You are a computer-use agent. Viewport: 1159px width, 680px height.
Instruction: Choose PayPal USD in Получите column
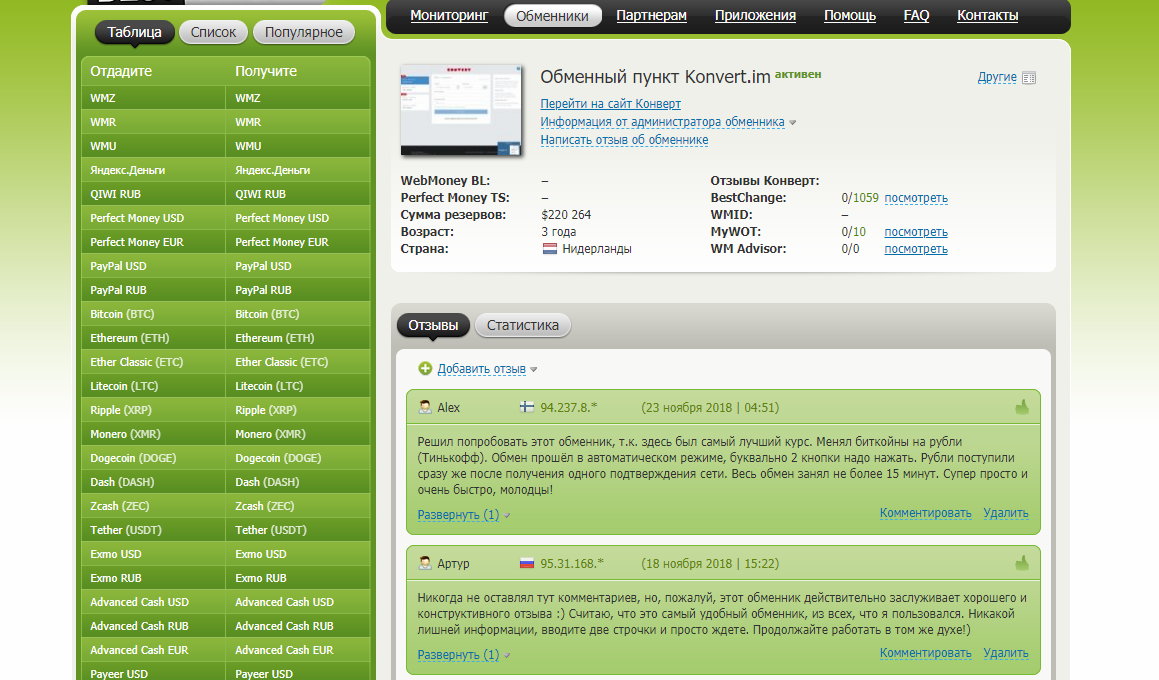tap(263, 266)
